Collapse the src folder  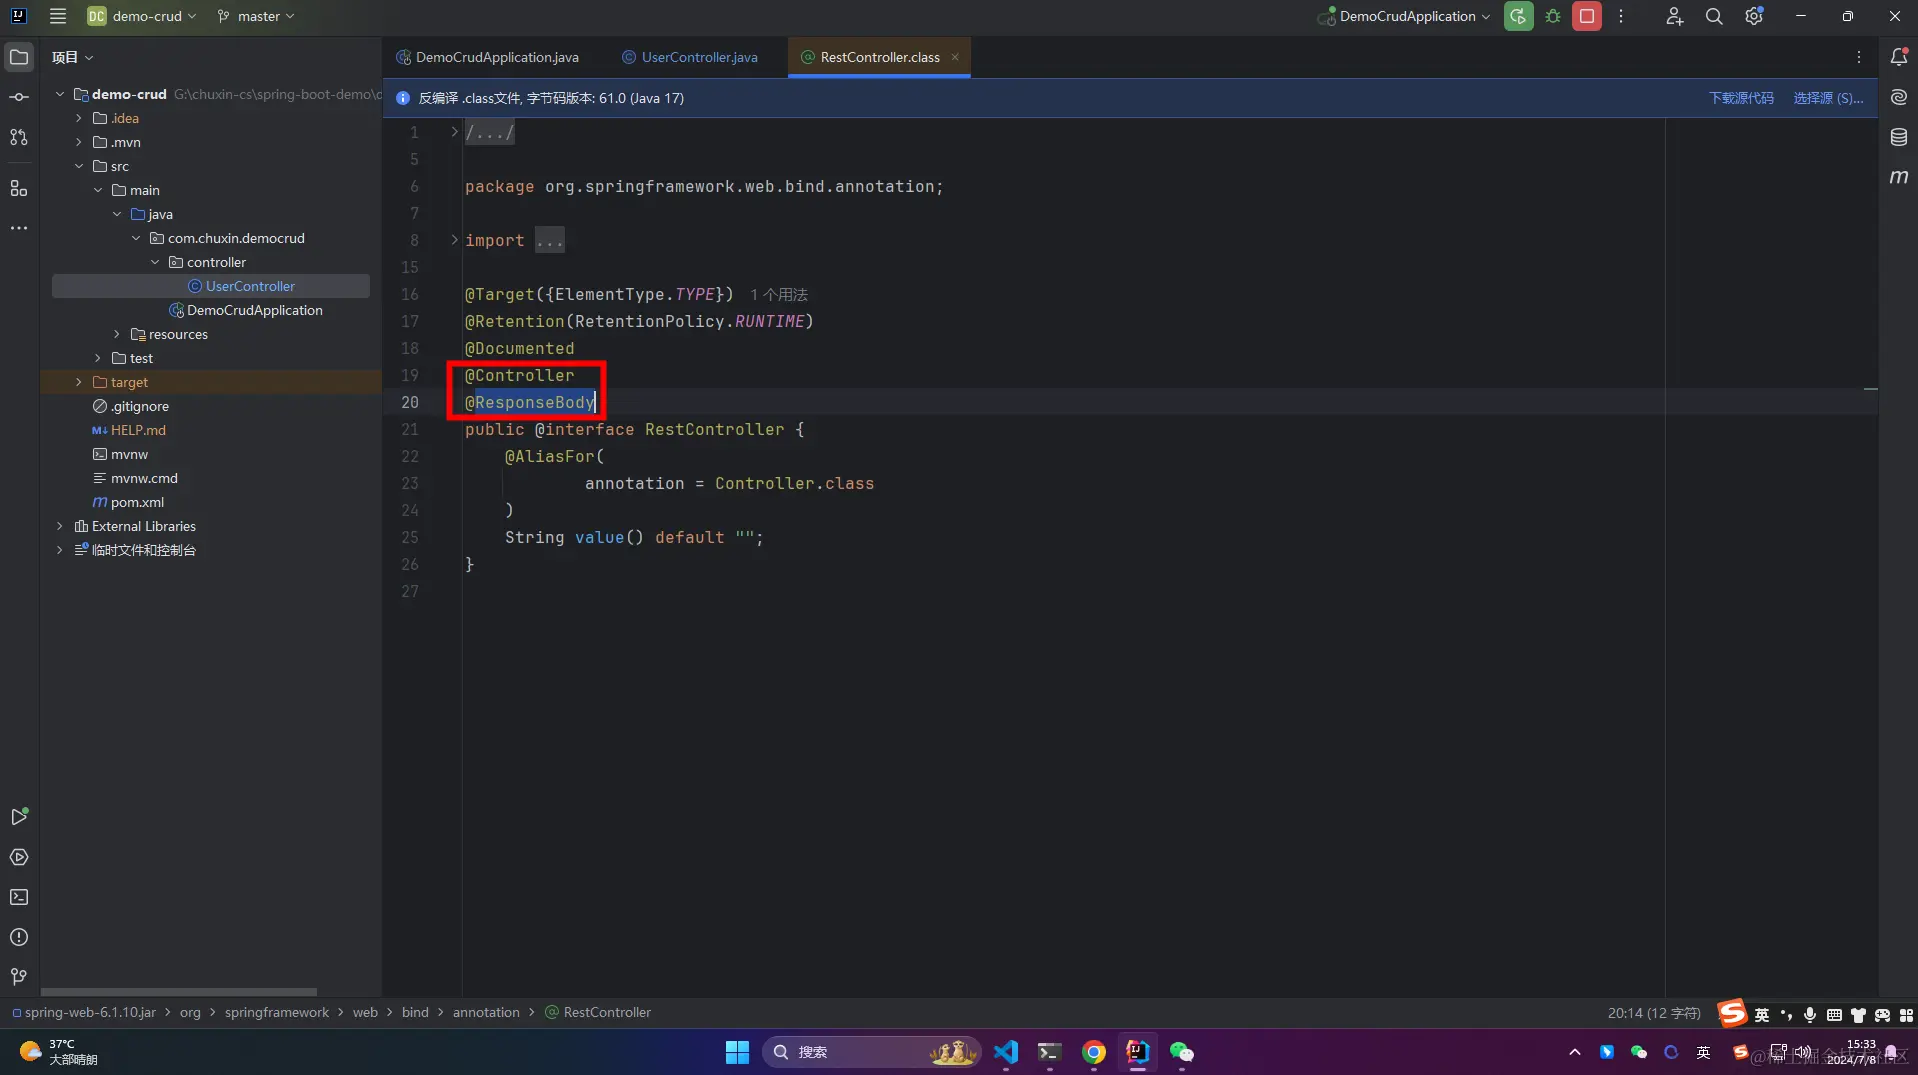point(79,166)
